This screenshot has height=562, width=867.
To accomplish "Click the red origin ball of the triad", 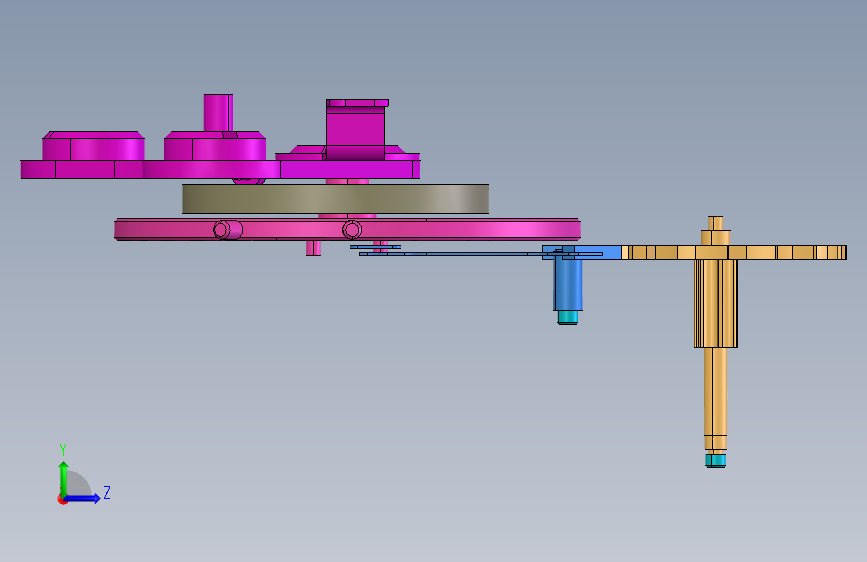I will coord(61,499).
